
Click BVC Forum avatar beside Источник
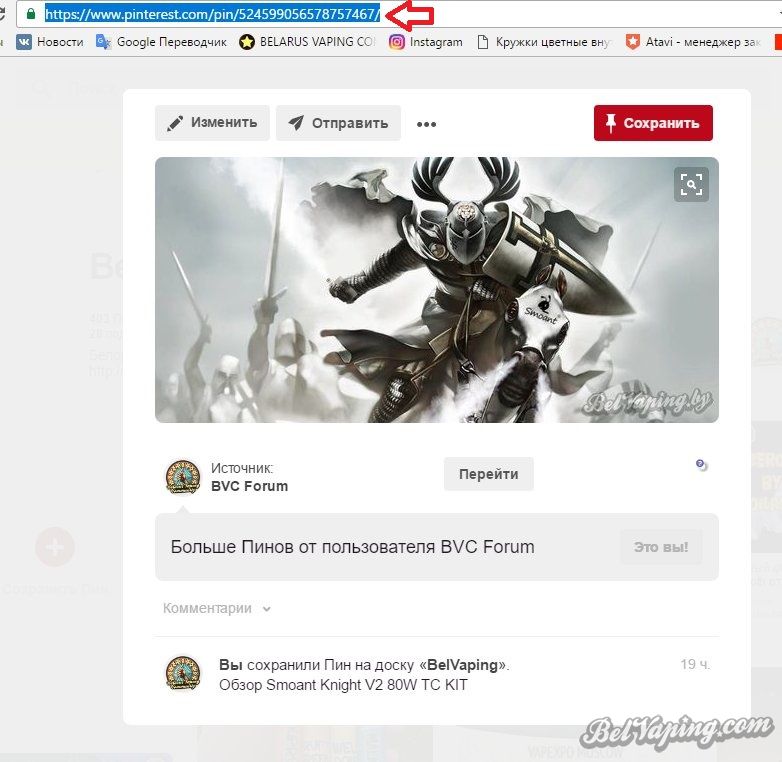(x=183, y=477)
